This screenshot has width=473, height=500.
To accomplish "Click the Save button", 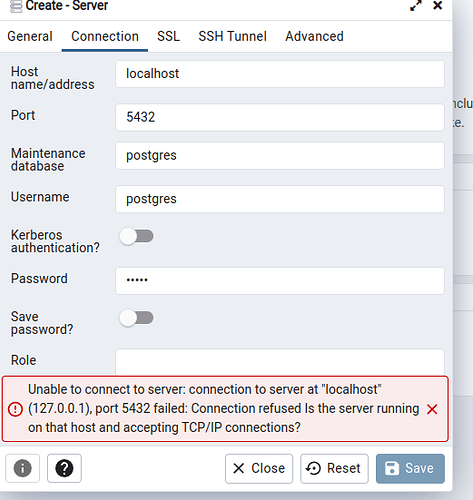I will tap(410, 468).
